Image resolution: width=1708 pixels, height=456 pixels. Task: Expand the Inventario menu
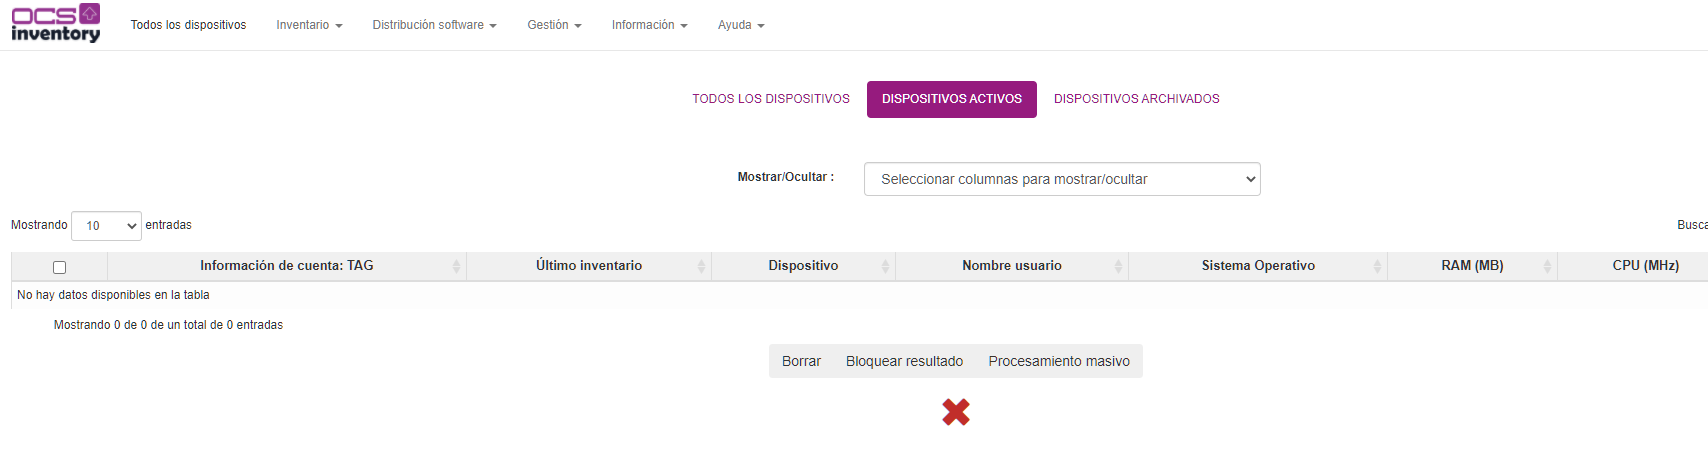(309, 25)
